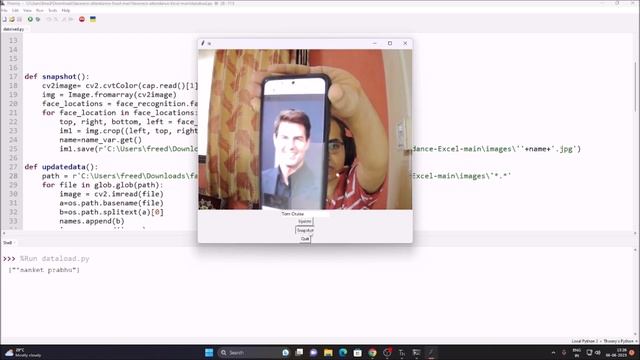Open the Tools menu in Thonny

pyautogui.click(x=53, y=10)
